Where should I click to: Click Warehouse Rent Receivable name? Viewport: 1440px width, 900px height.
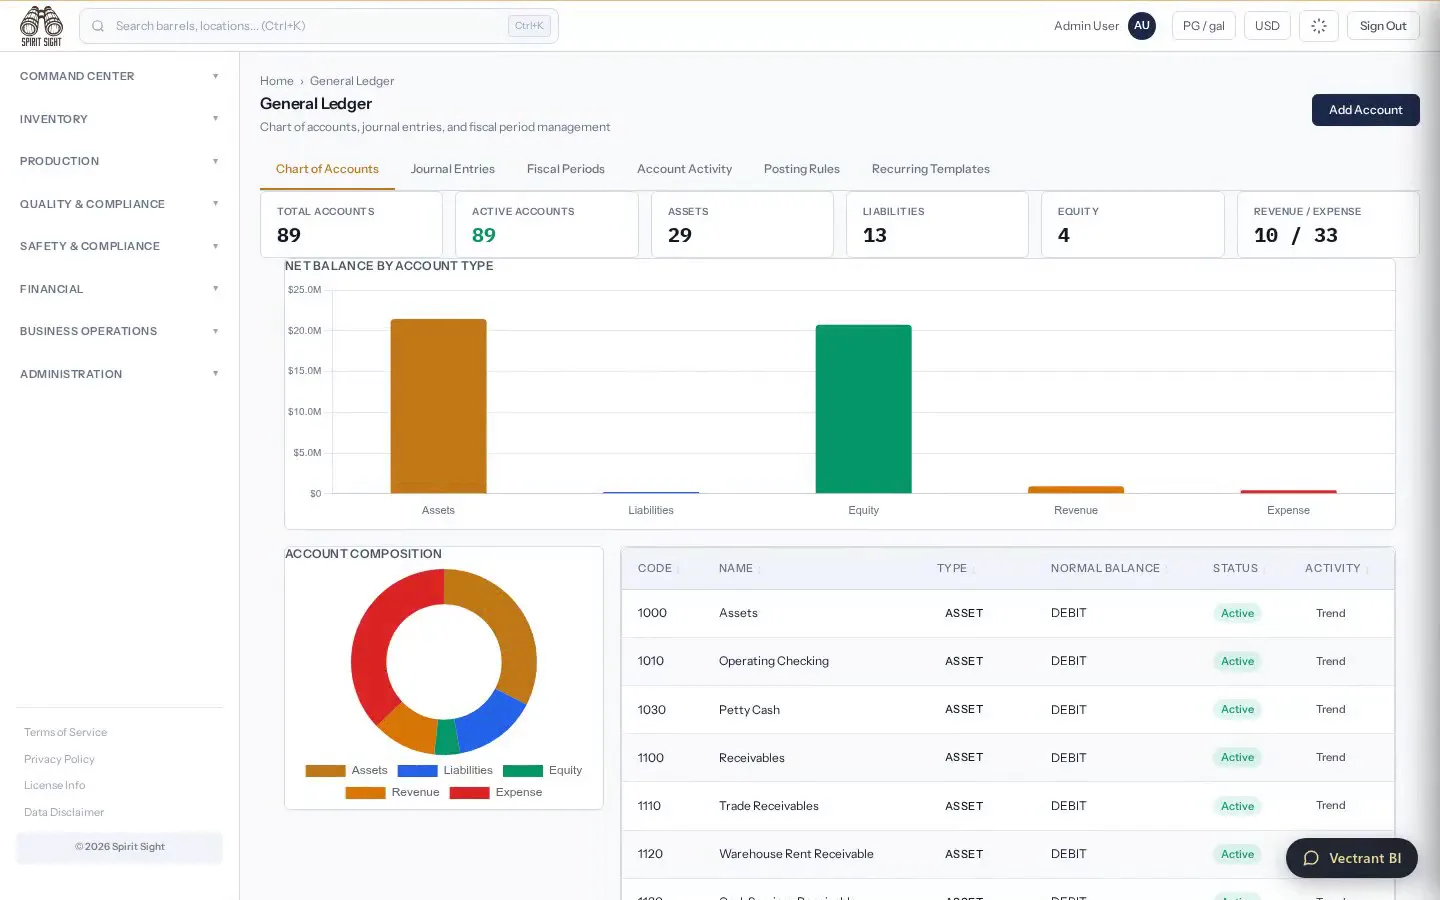click(796, 854)
